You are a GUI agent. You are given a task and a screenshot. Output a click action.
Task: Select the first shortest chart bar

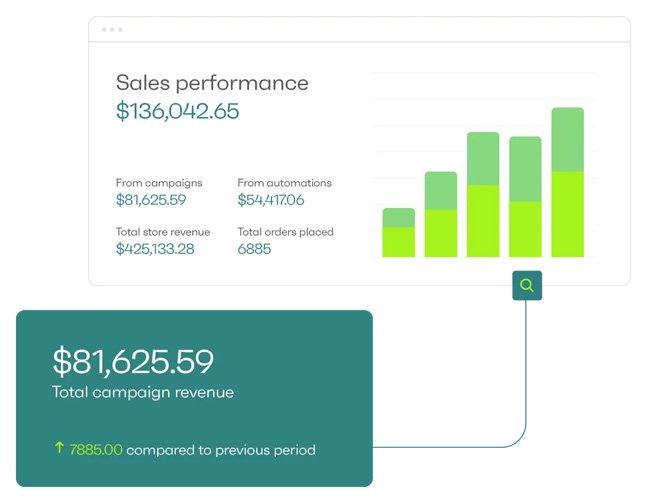pos(398,233)
